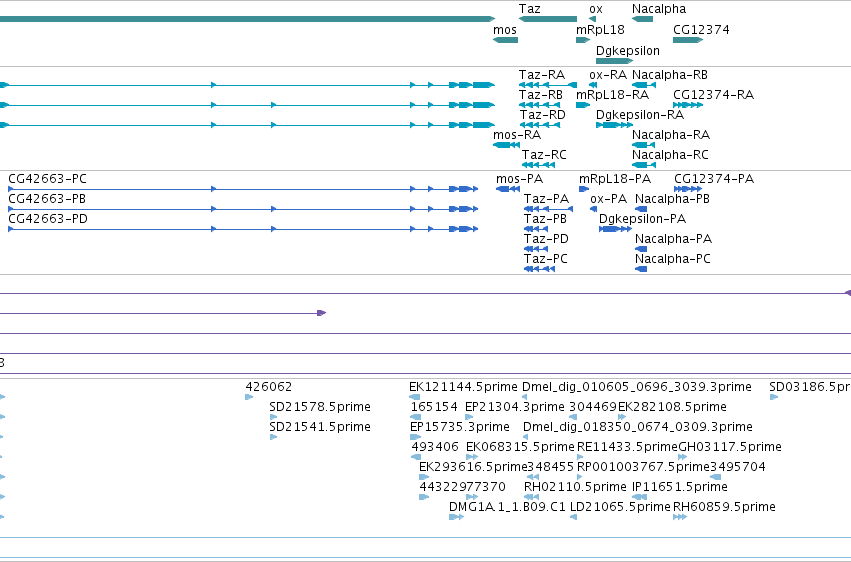Select the mos-PA protein label
Screen dimensions: 851x562
[x=519, y=179]
